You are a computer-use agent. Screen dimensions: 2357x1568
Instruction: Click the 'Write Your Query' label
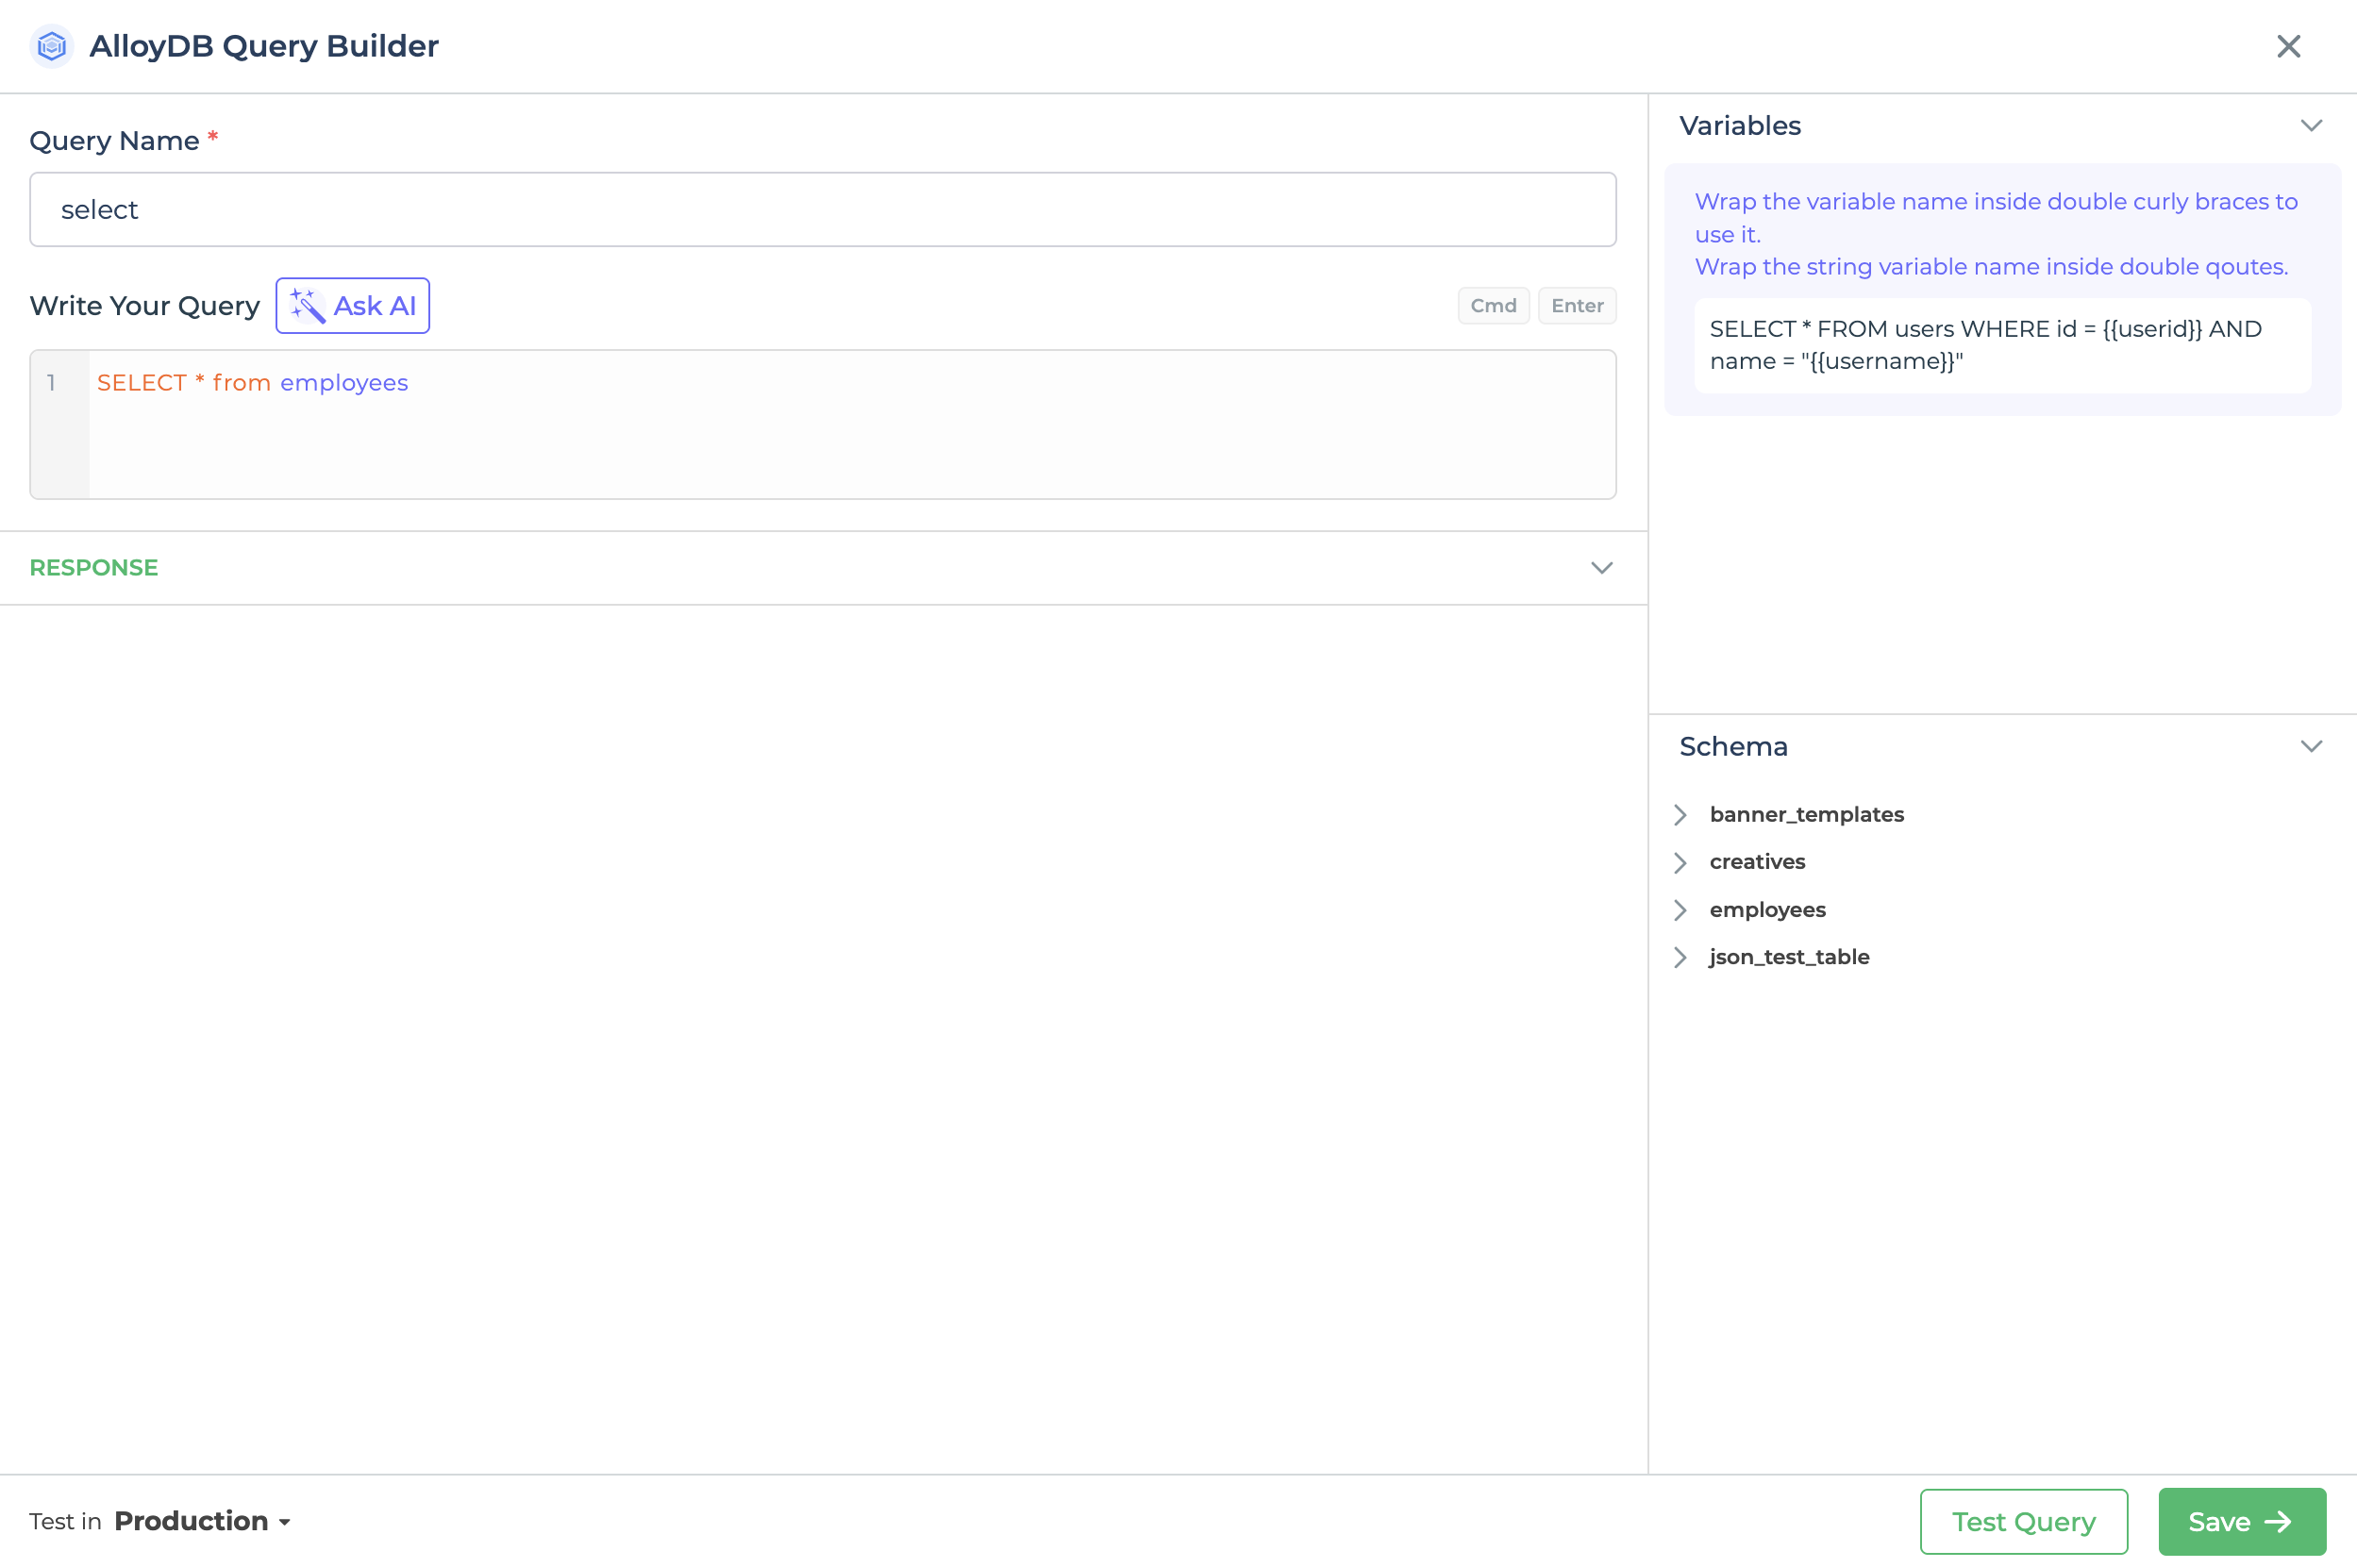coord(145,306)
